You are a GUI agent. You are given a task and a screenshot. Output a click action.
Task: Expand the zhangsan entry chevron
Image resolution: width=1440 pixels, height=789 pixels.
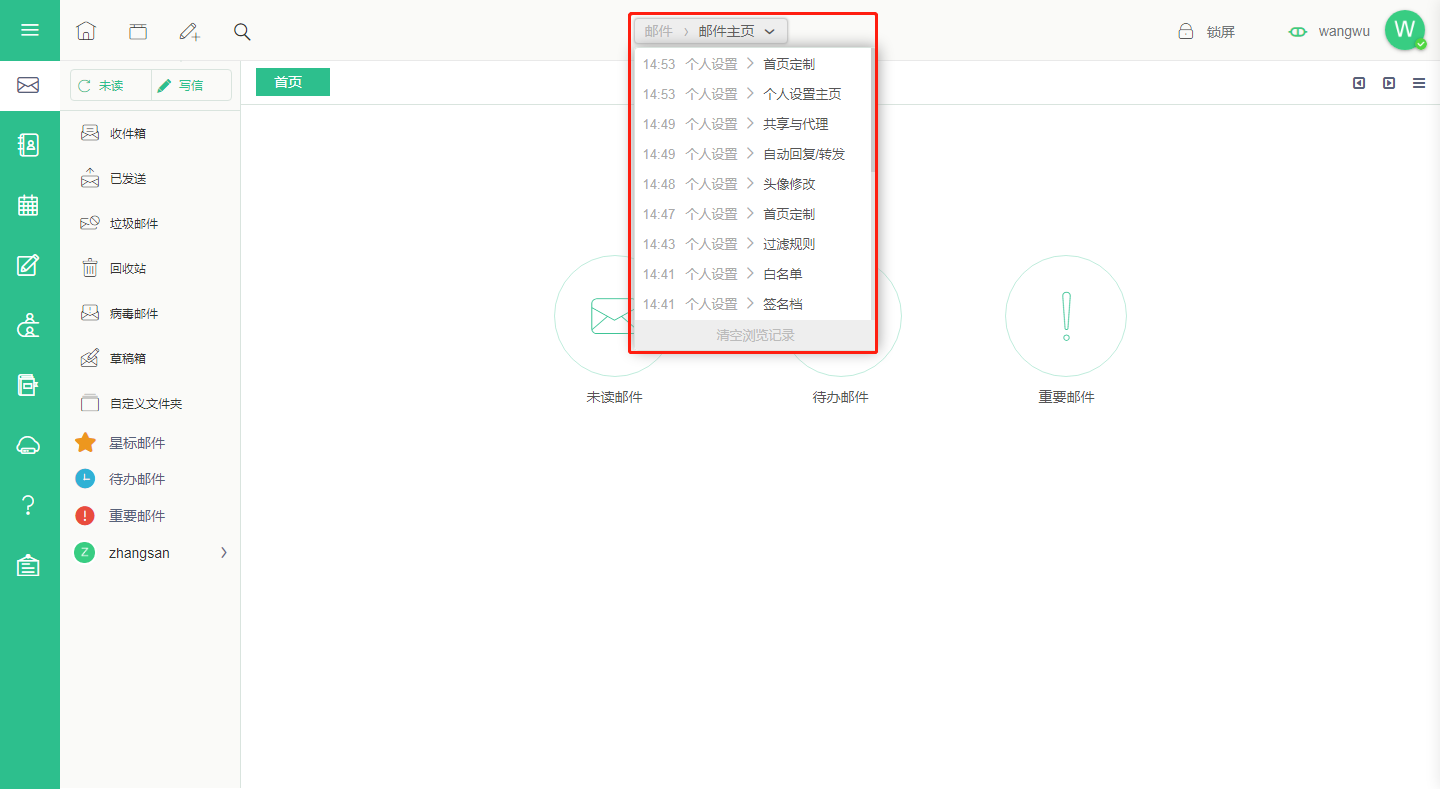(224, 552)
